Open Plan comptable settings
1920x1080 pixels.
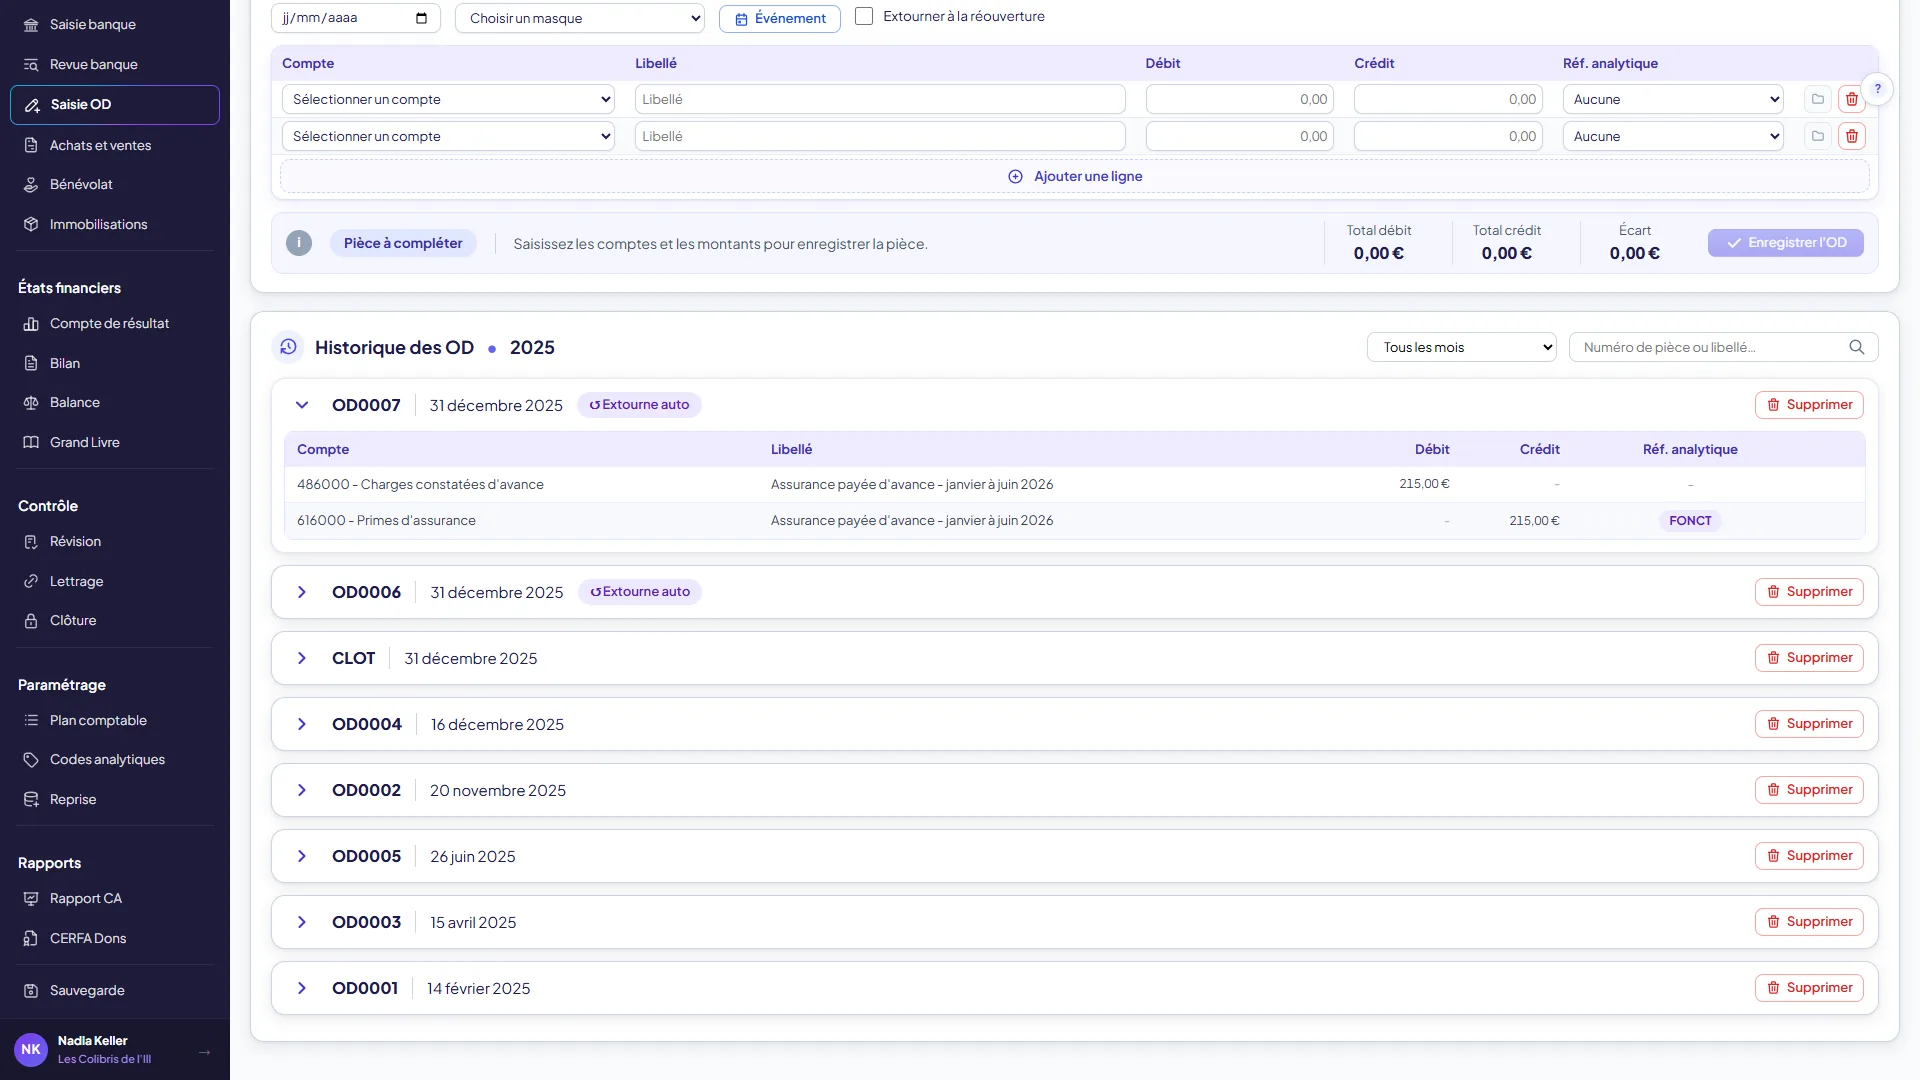tap(114, 720)
